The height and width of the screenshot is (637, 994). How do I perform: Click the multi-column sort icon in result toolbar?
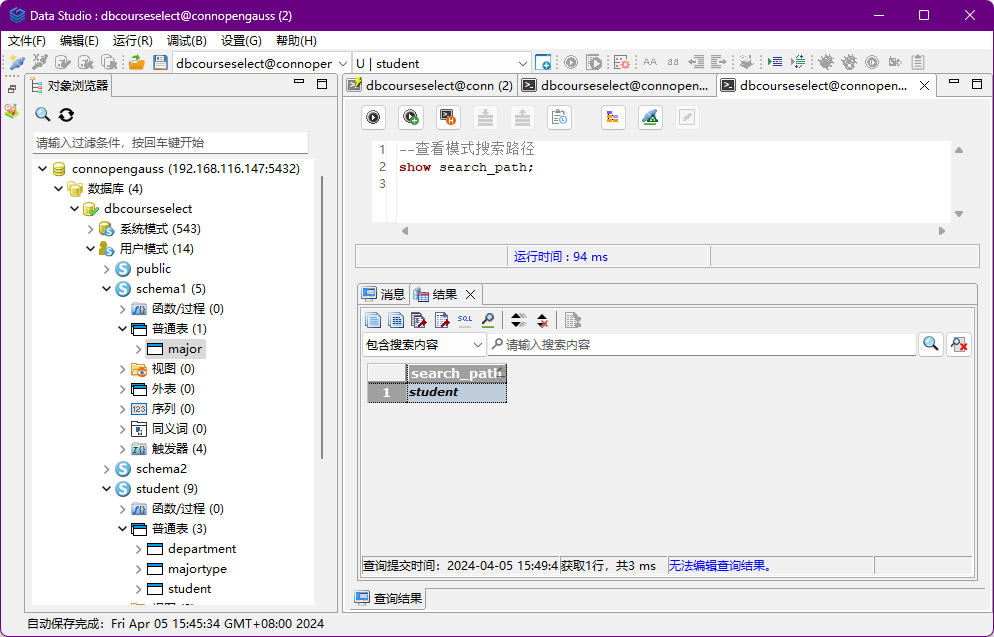click(519, 321)
